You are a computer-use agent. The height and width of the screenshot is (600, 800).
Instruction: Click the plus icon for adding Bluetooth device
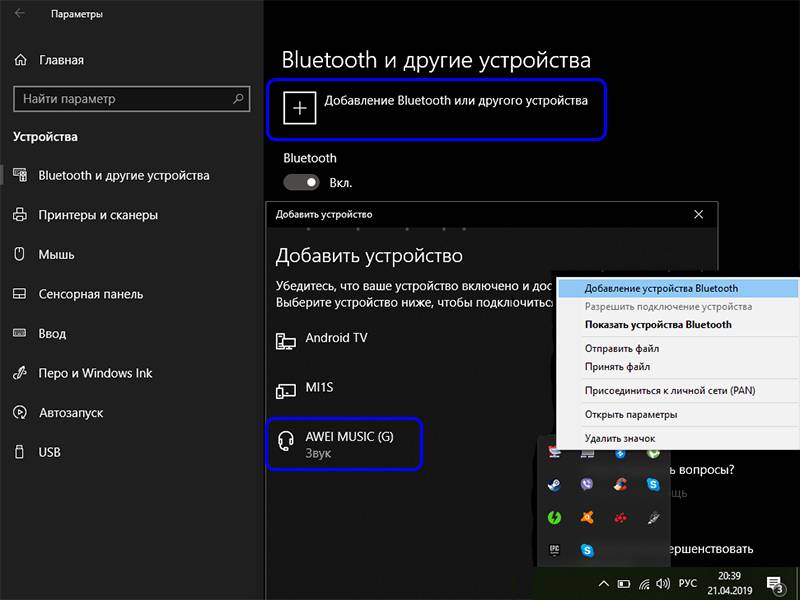pos(299,108)
